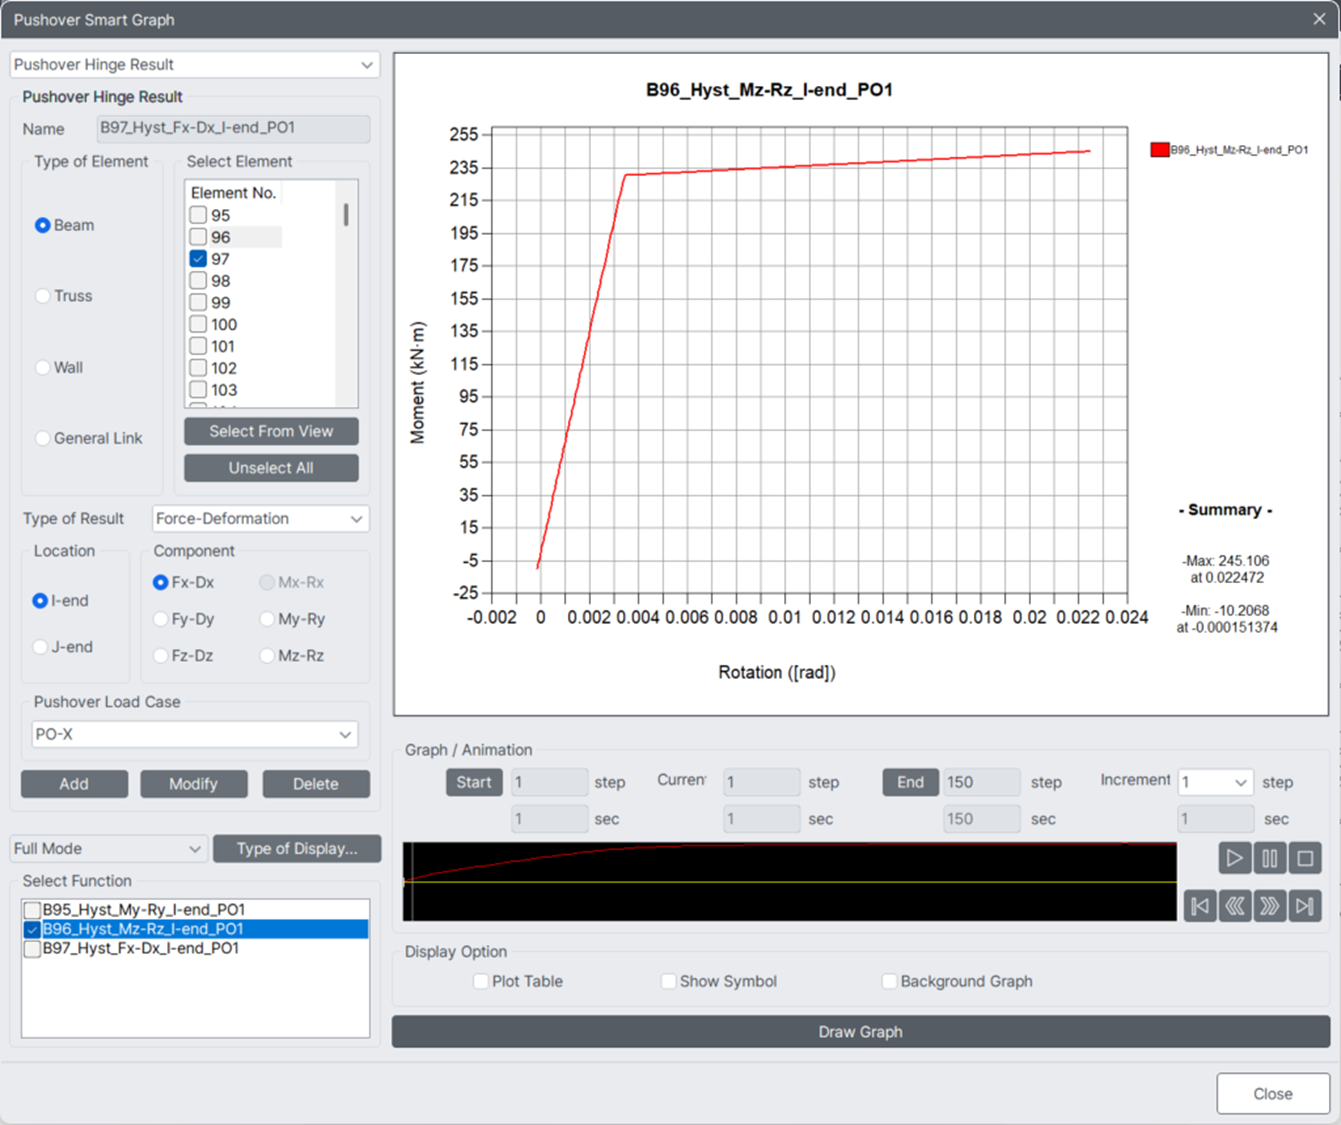Check element number 101
The image size is (1341, 1125).
[x=198, y=346]
